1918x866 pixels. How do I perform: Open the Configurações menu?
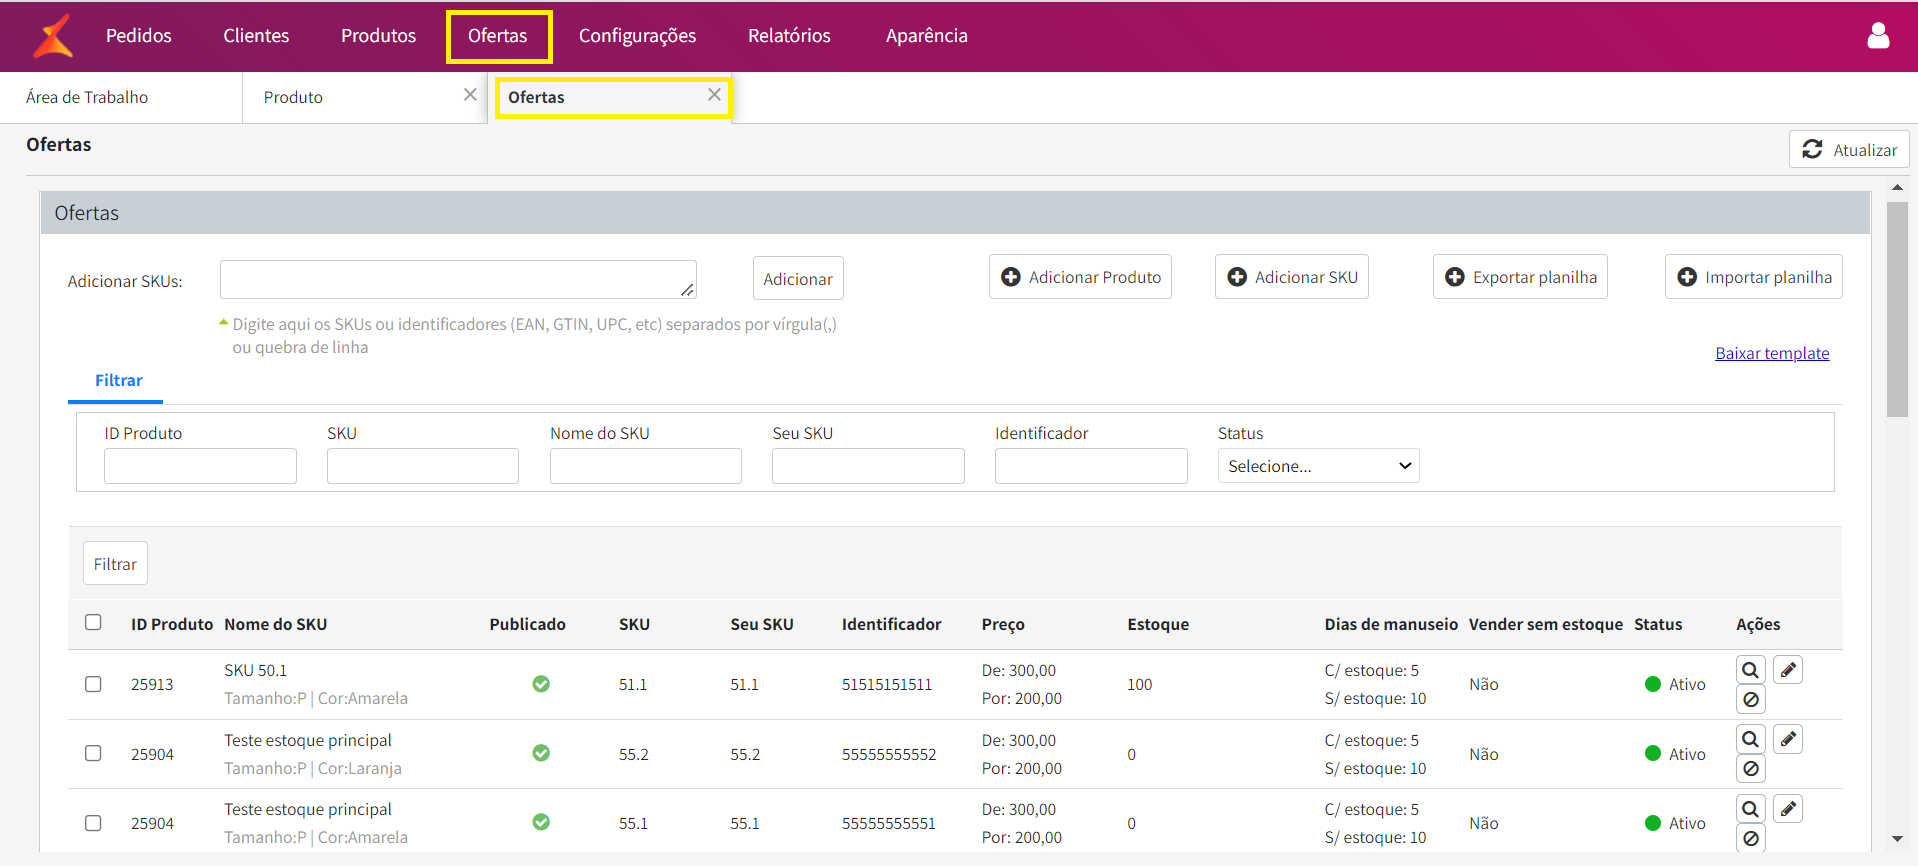point(637,36)
